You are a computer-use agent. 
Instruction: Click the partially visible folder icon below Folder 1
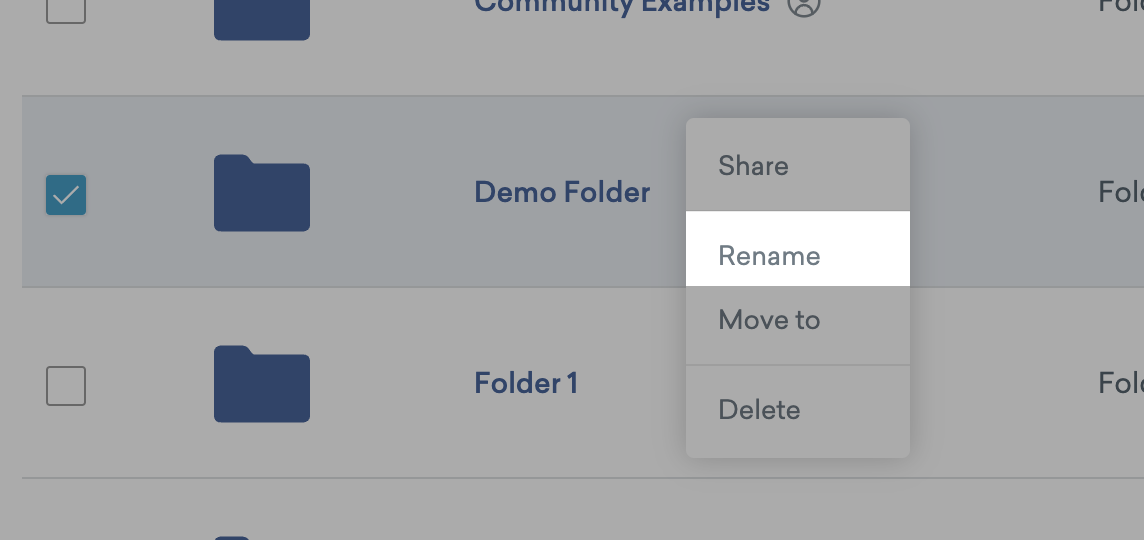click(232, 537)
